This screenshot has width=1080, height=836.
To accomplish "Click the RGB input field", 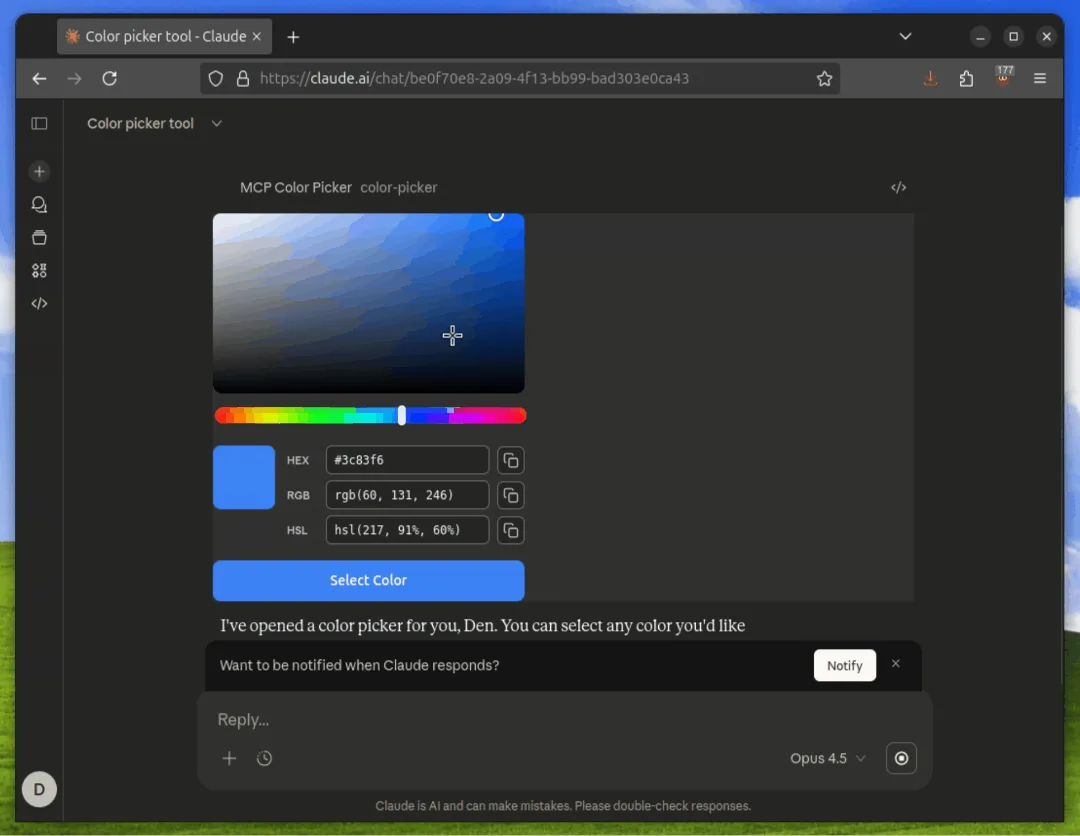I will [407, 495].
